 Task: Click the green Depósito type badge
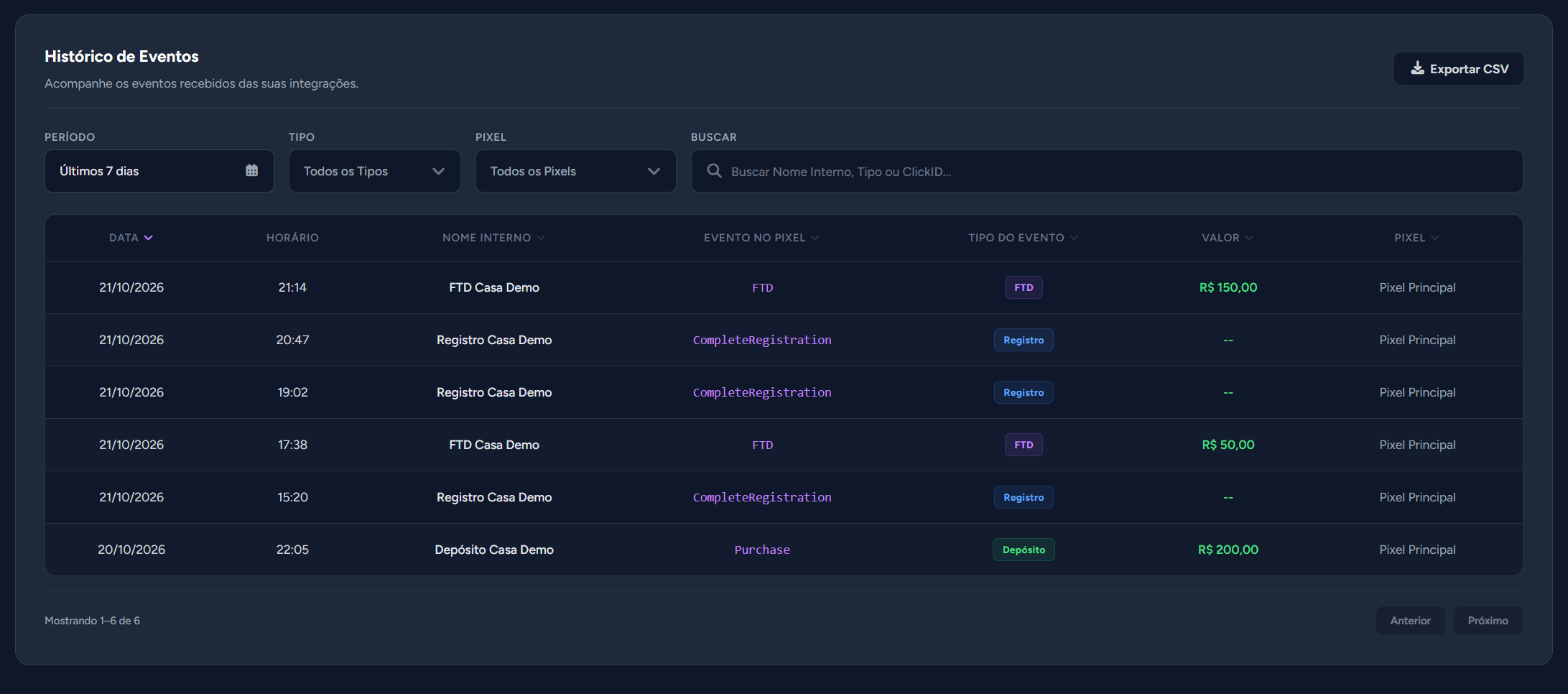(x=1023, y=550)
